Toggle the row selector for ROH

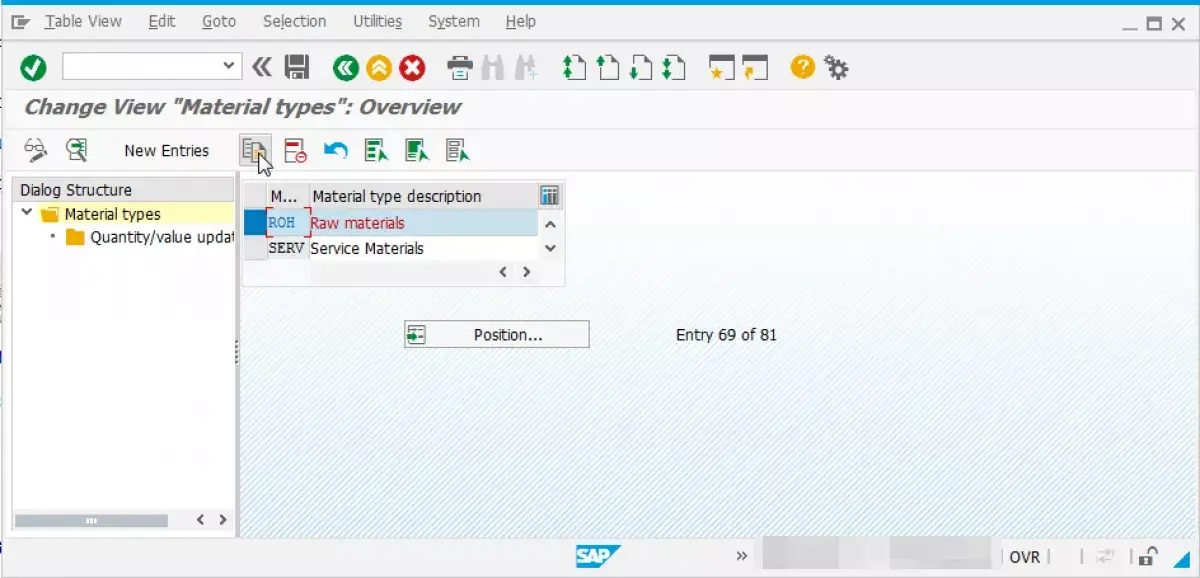255,222
